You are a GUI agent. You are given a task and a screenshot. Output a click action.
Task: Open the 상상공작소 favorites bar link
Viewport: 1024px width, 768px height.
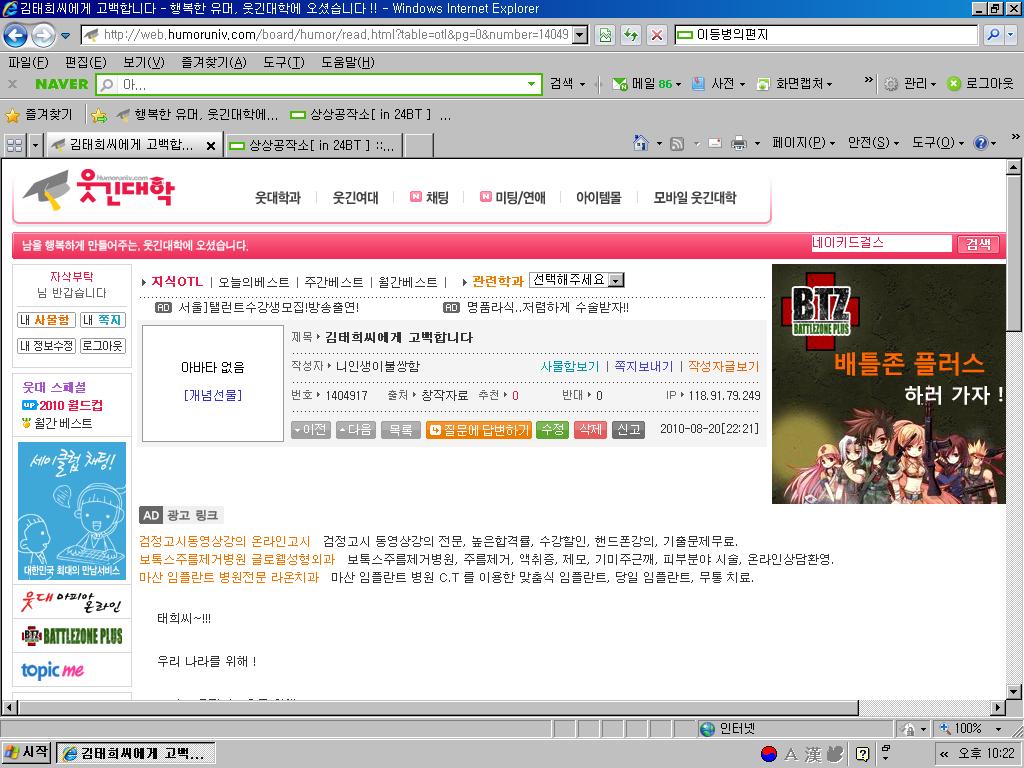pos(360,115)
